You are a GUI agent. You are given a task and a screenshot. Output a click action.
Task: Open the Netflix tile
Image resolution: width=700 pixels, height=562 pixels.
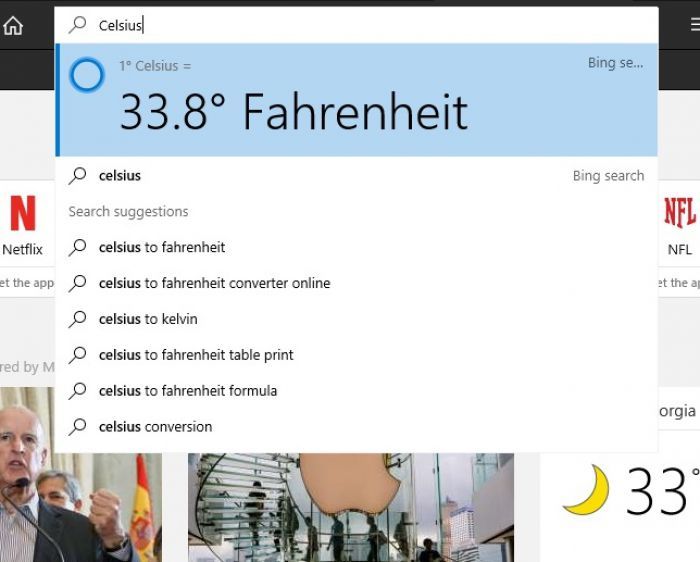23,225
